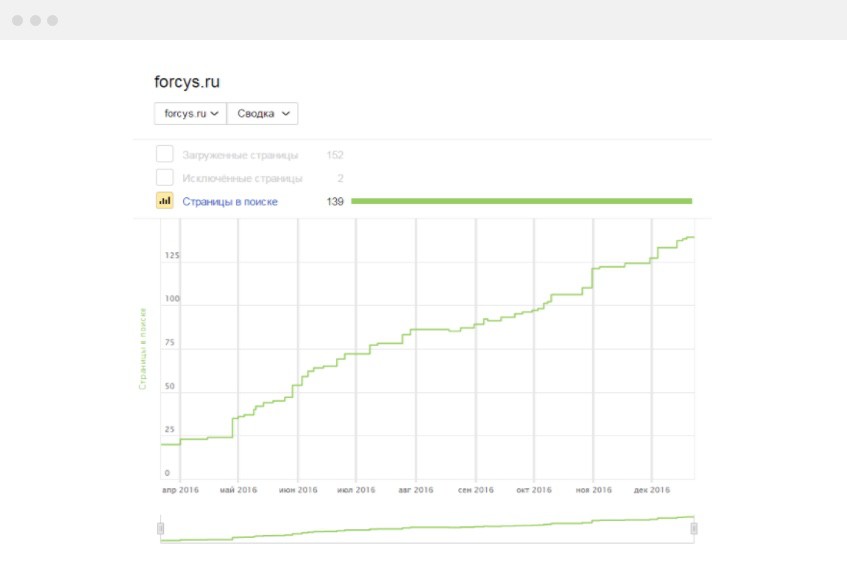The image size is (847, 573).
Task: Click the 75 value on the Y axis
Action: (x=170, y=342)
